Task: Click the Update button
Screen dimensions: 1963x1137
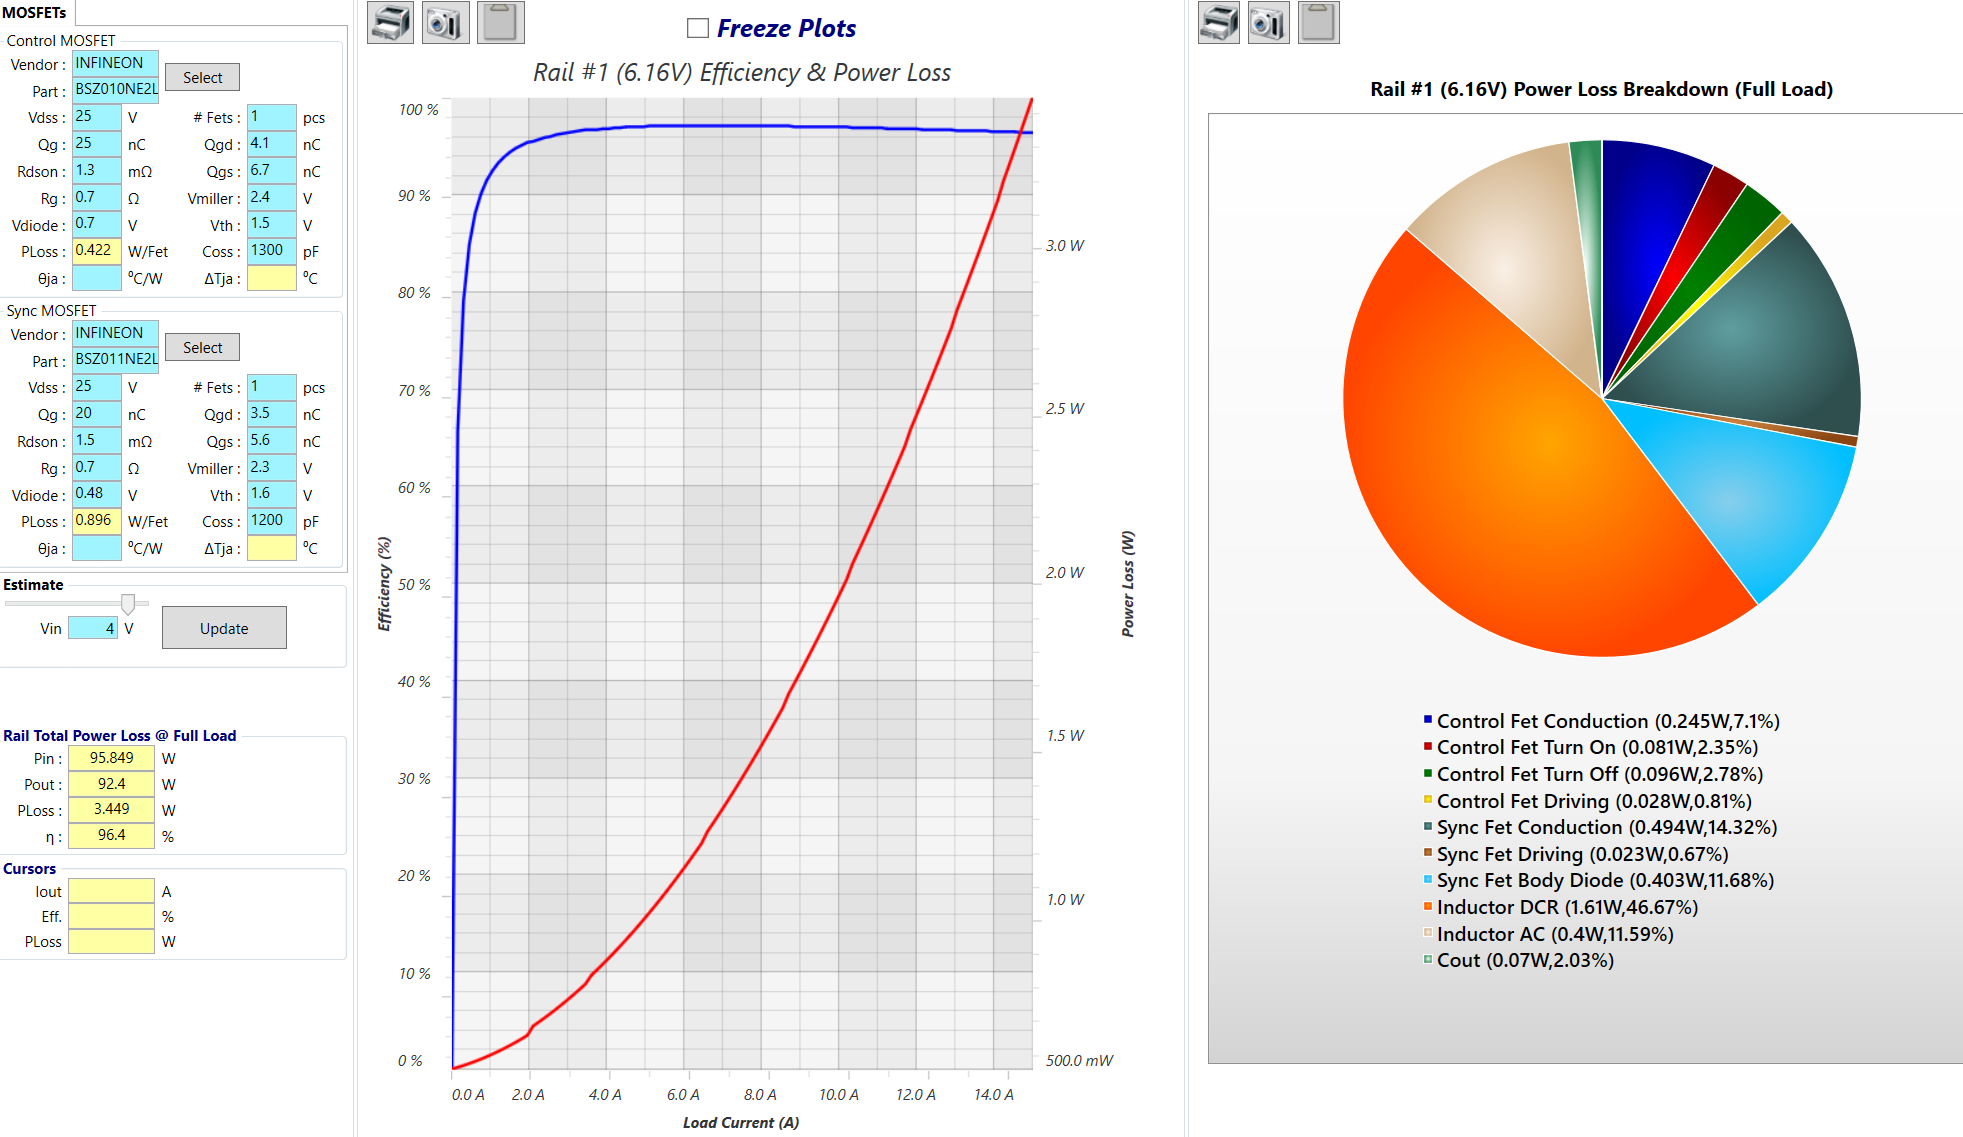Action: click(224, 628)
